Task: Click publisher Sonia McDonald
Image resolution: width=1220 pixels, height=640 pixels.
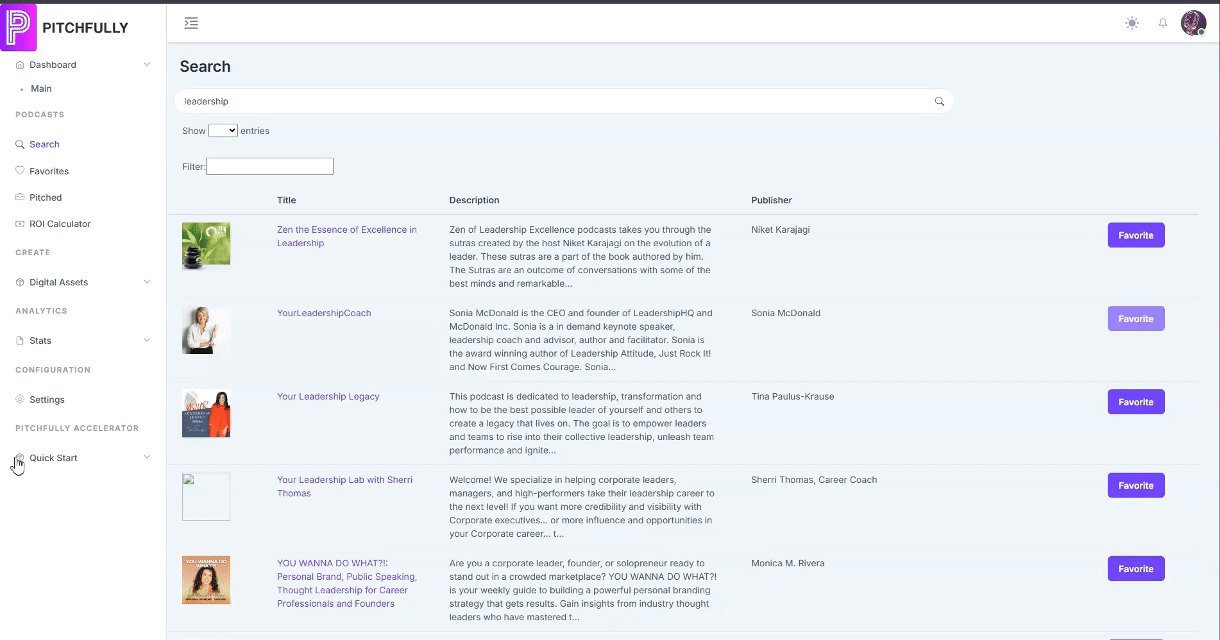Action: pyautogui.click(x=785, y=313)
